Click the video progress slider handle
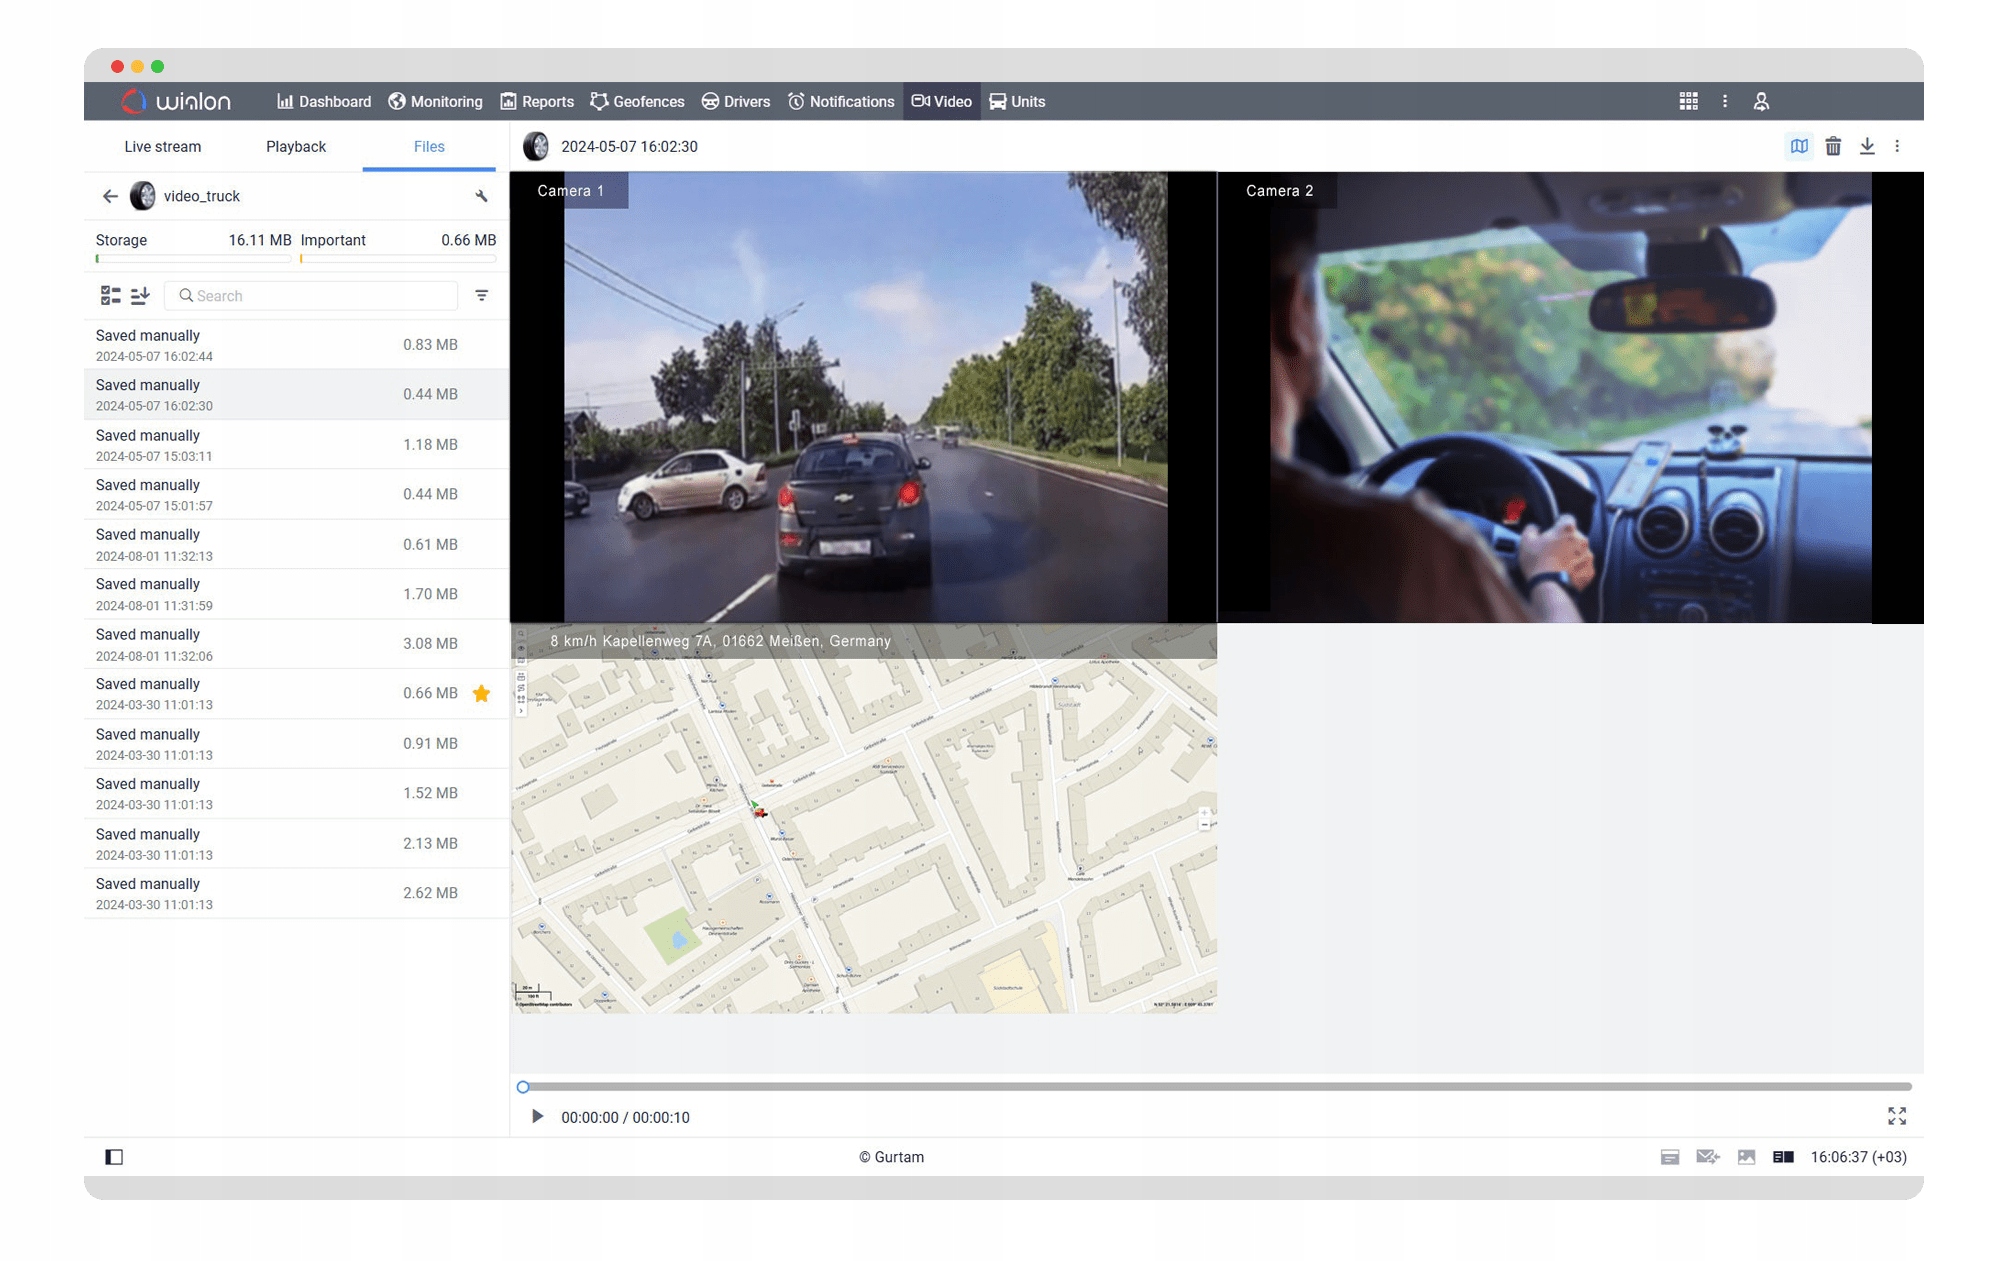 pos(523,1087)
